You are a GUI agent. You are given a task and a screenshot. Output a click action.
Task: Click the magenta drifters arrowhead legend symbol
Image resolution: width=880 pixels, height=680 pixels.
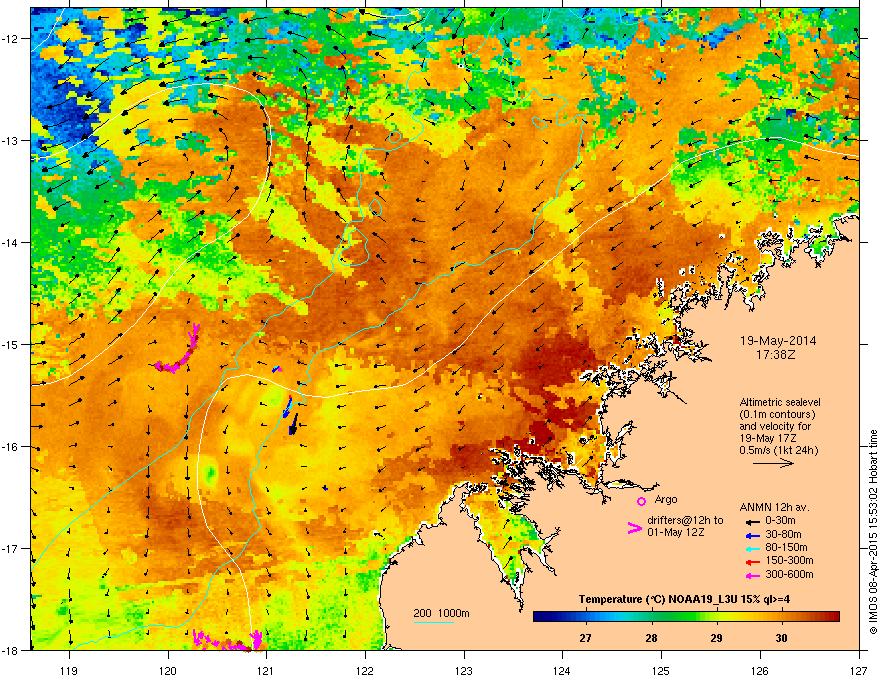(634, 527)
